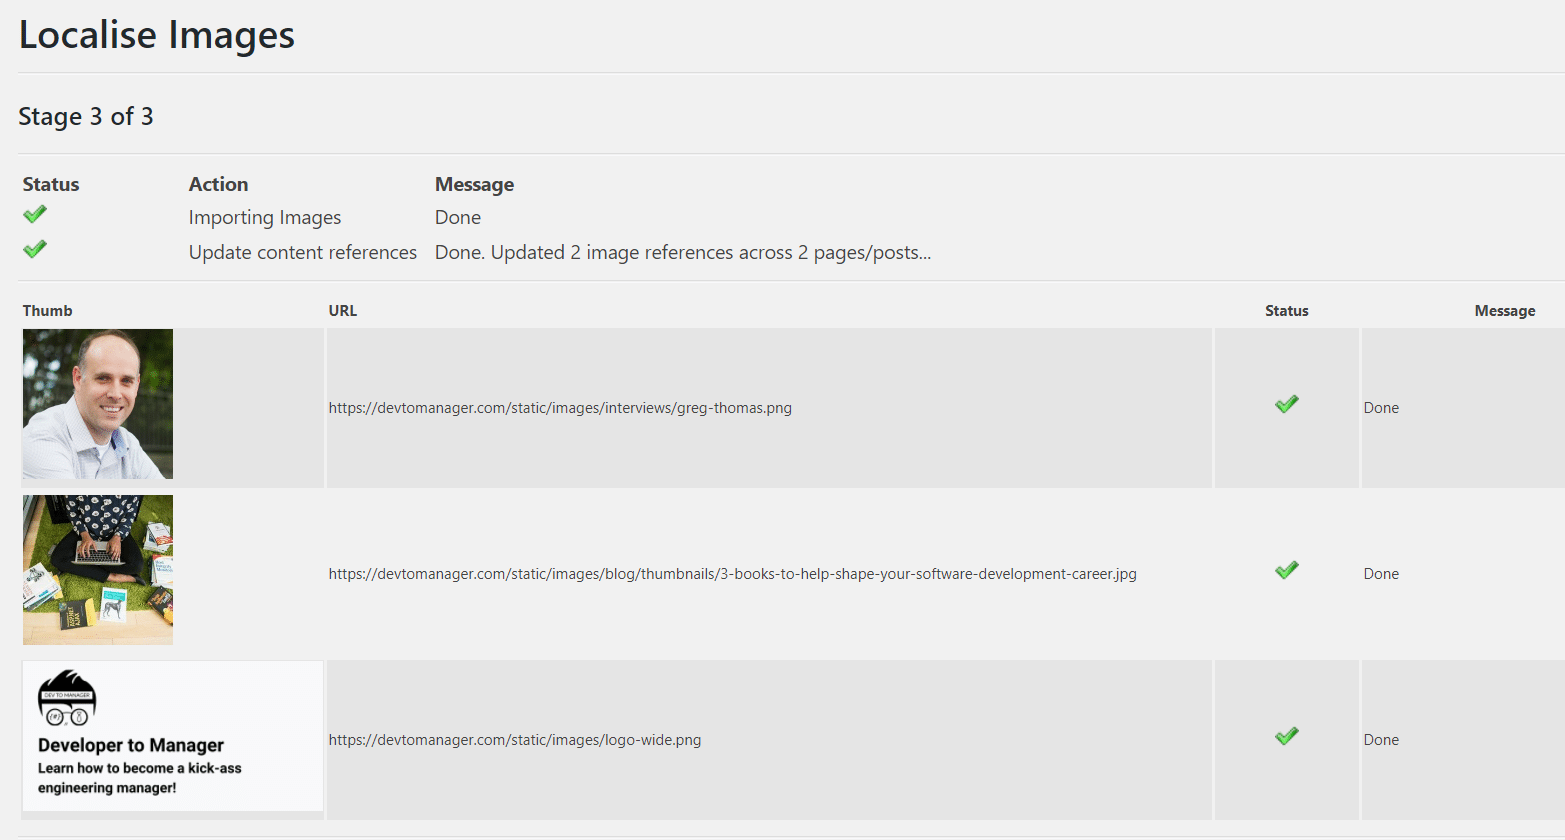The width and height of the screenshot is (1565, 840).
Task: Click status checkmark for the books thumbnail row
Action: [1286, 570]
